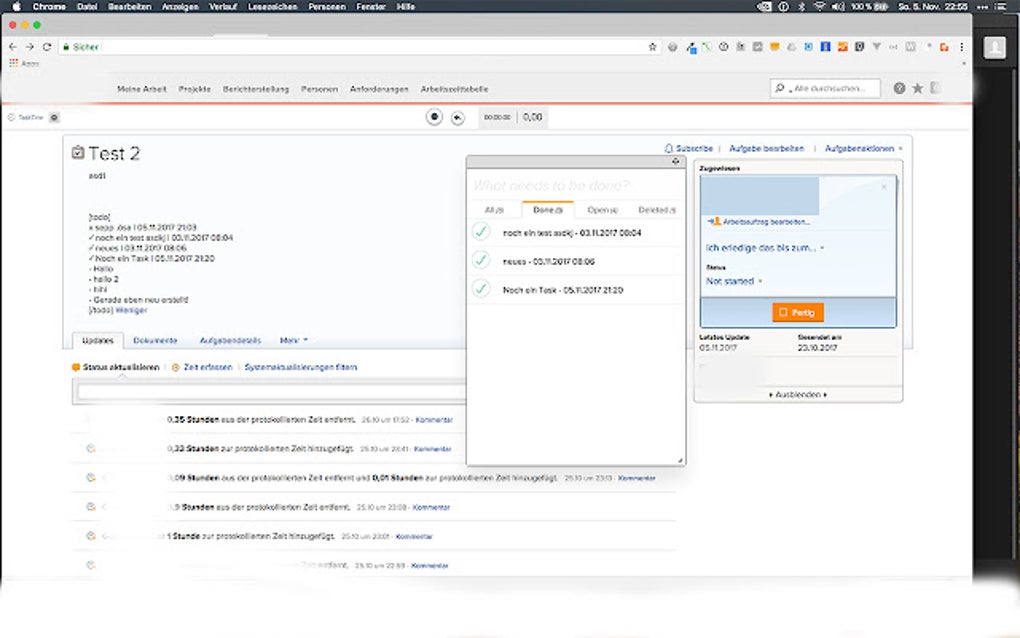Switch to the Open todo tab
The image size is (1020, 638).
pos(602,210)
